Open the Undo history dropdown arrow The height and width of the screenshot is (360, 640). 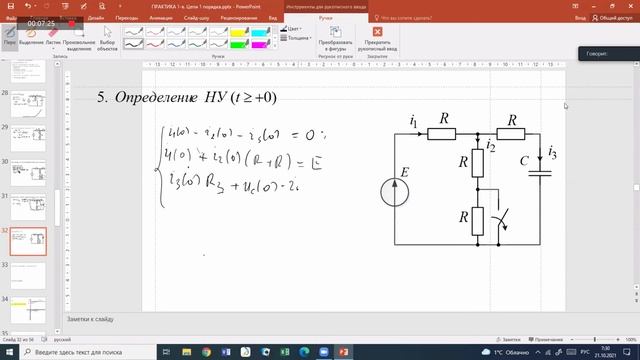pos(35,6)
